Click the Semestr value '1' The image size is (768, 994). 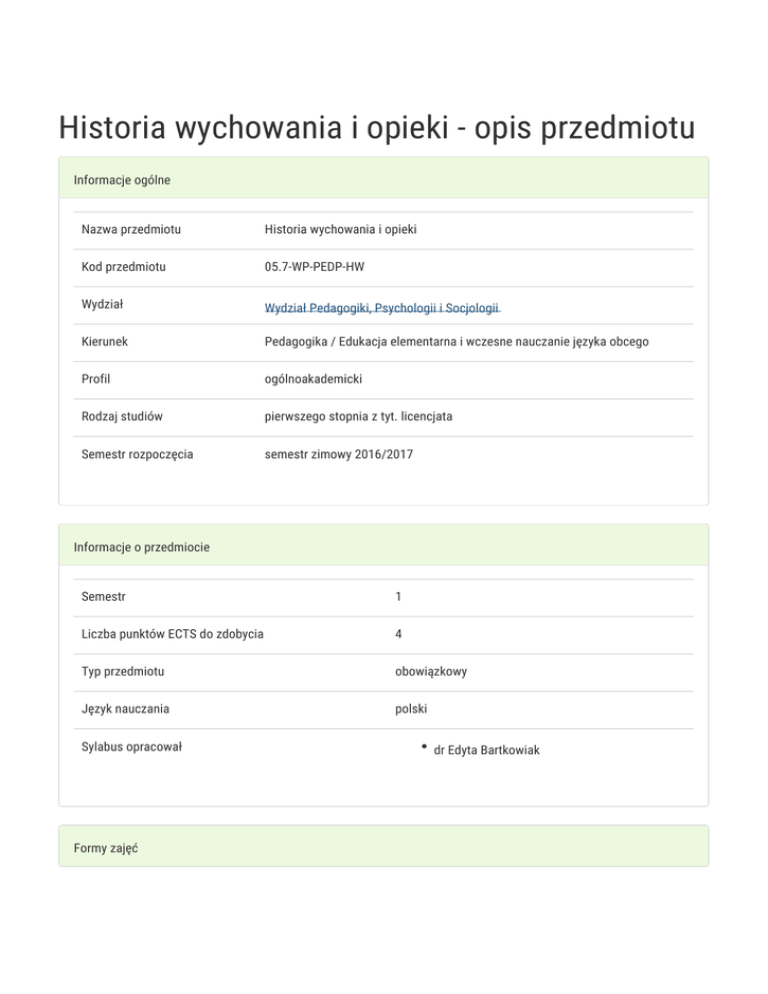tap(399, 597)
